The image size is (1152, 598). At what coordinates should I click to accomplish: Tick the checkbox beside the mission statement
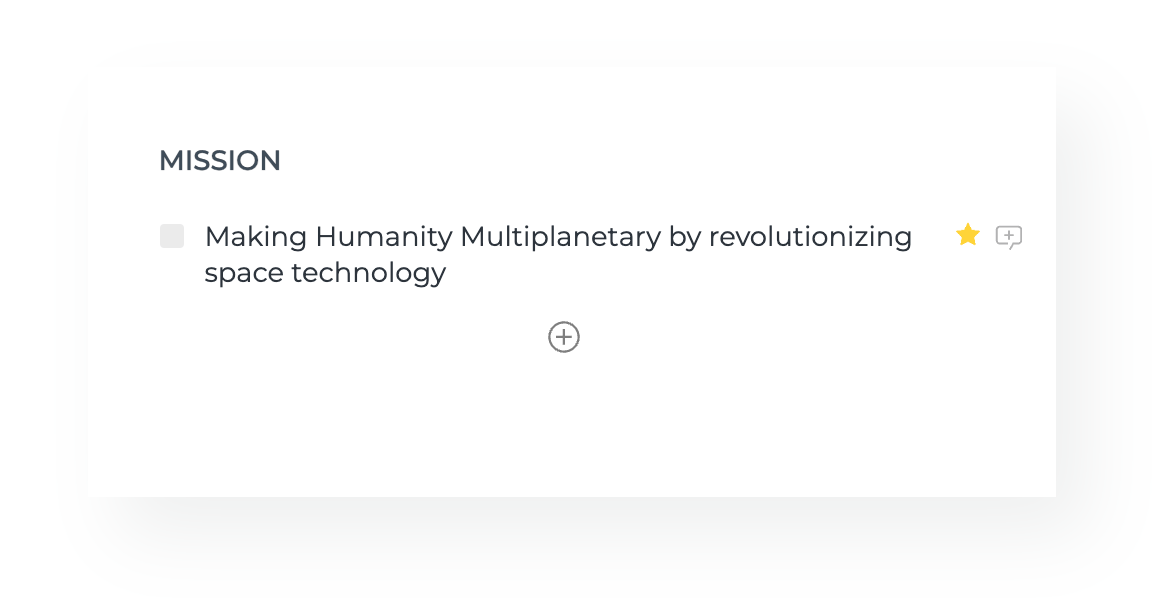click(x=172, y=237)
